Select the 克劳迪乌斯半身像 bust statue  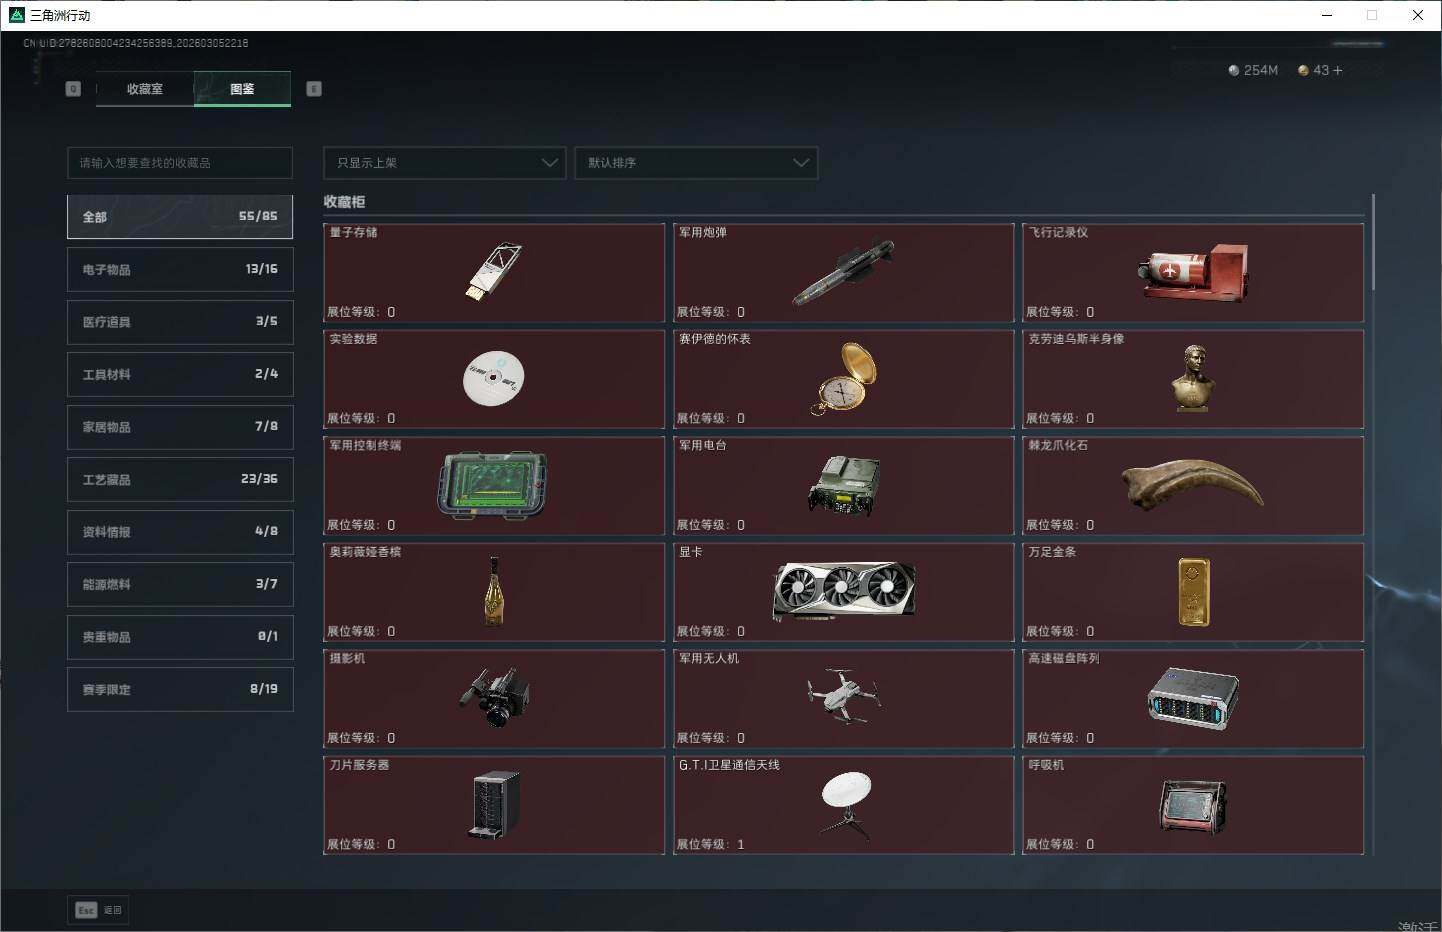click(1193, 379)
